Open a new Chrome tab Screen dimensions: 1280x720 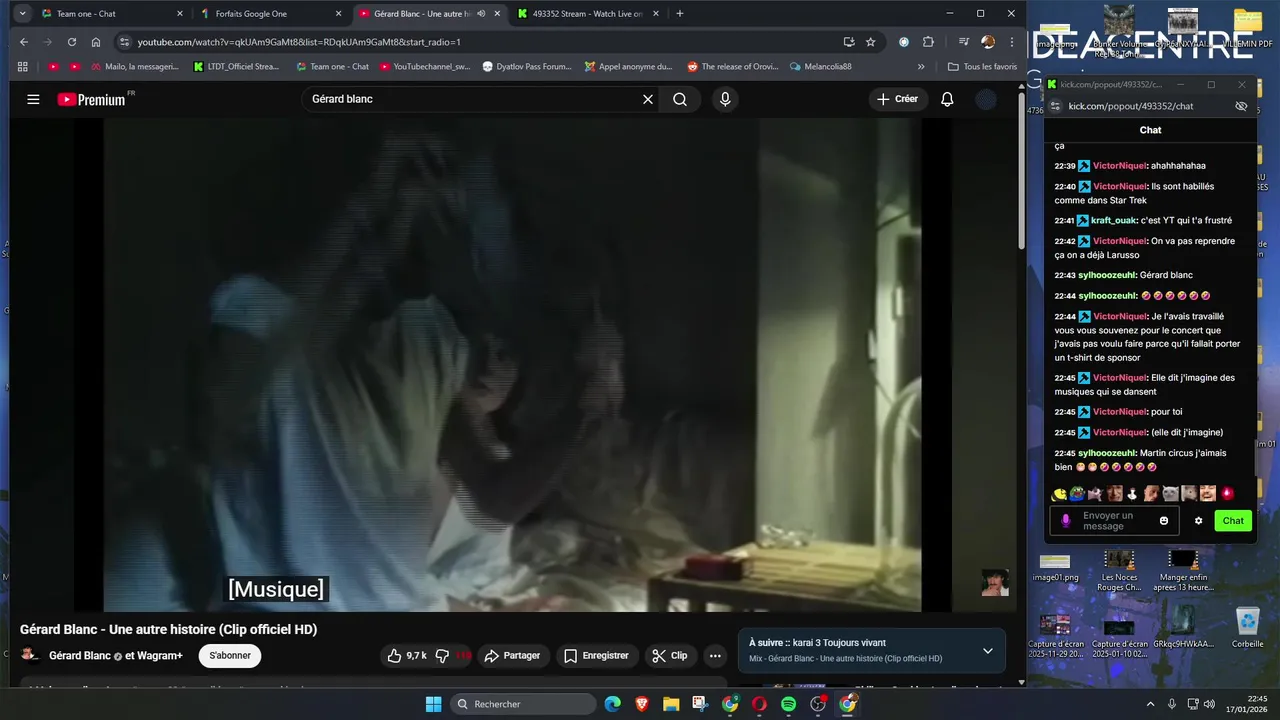680,14
